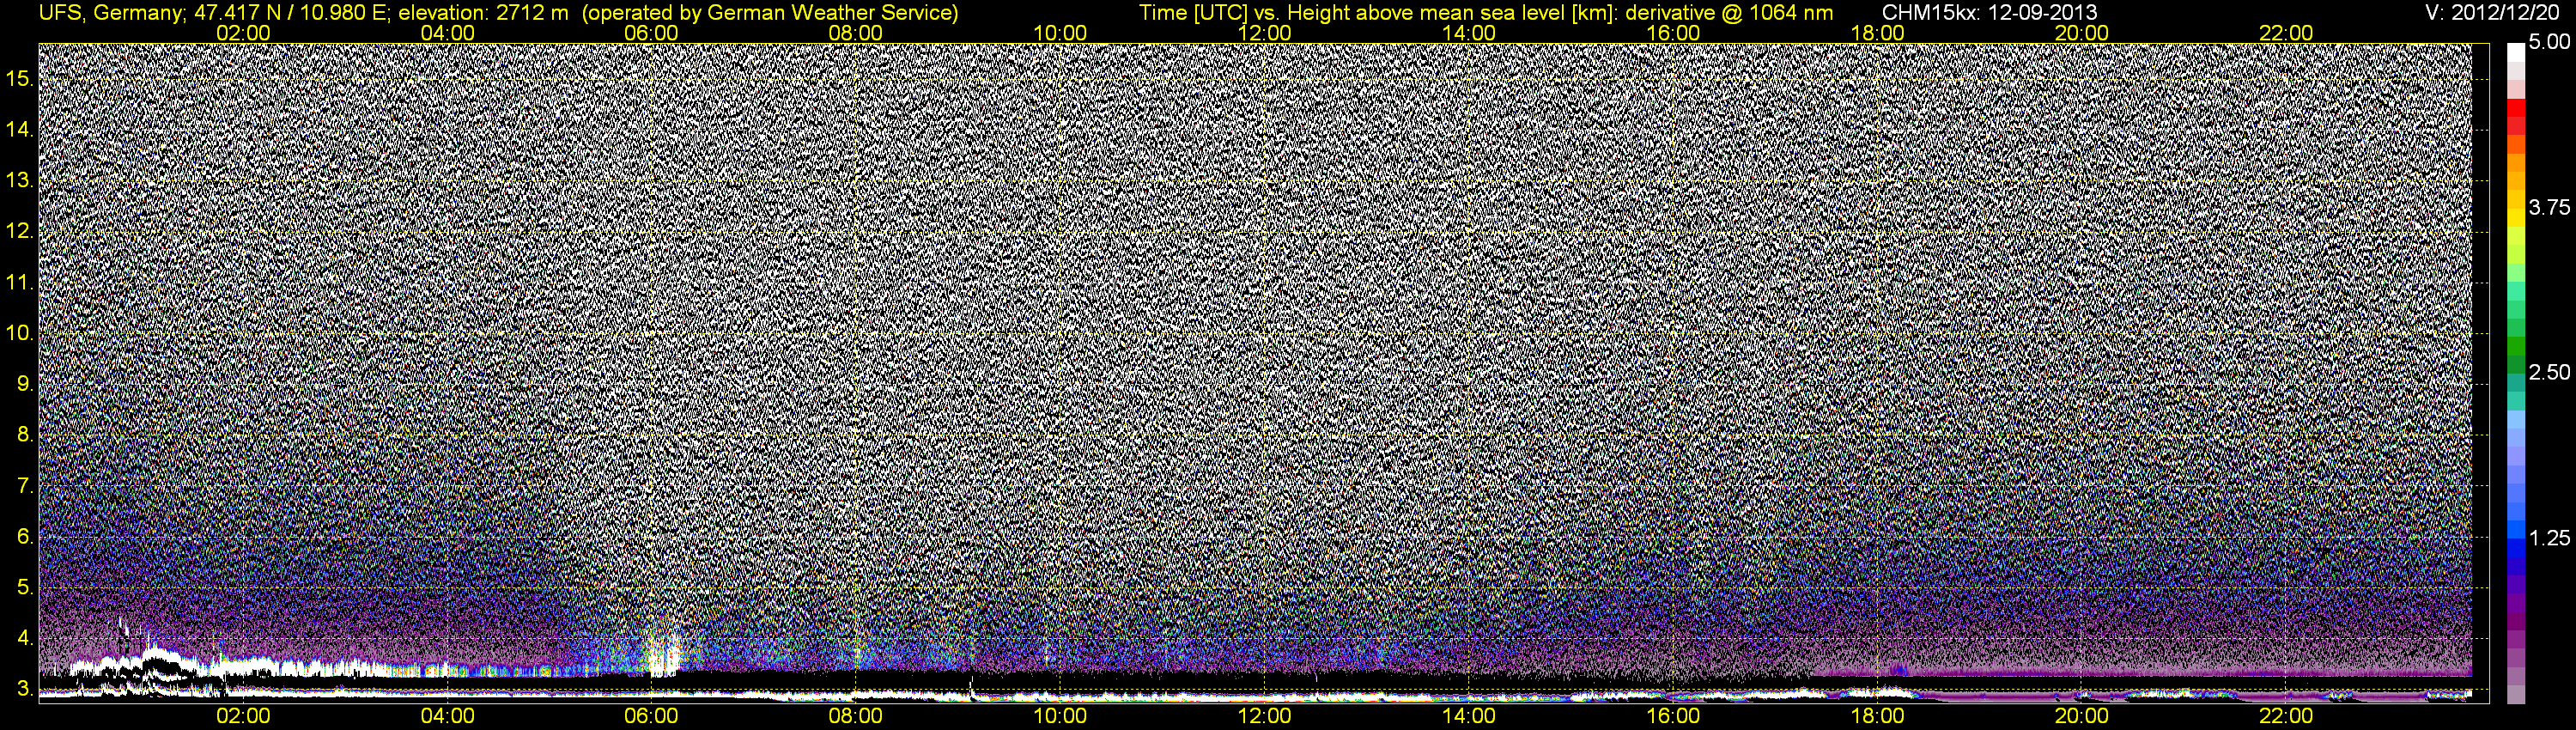Click 'operated by German Weather Service' text
This screenshot has width=2576, height=730.
click(x=770, y=13)
